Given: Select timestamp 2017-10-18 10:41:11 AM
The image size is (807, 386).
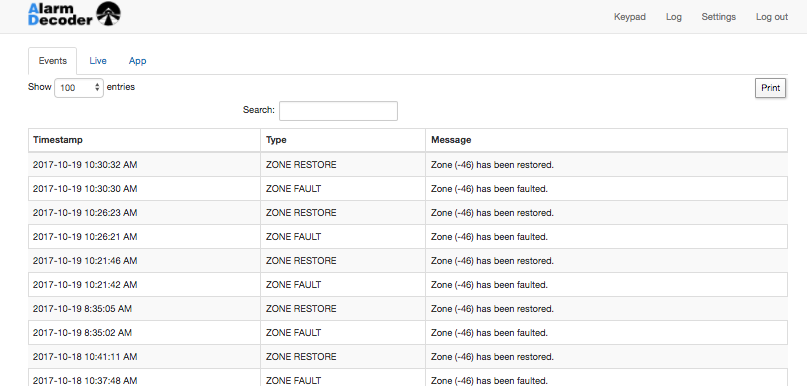Looking at the screenshot, I should [x=85, y=357].
